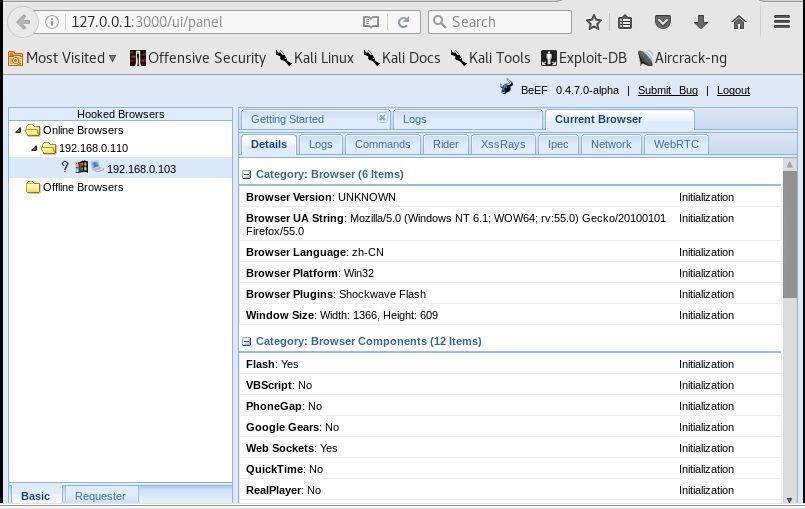Click the Logout link

click(733, 90)
